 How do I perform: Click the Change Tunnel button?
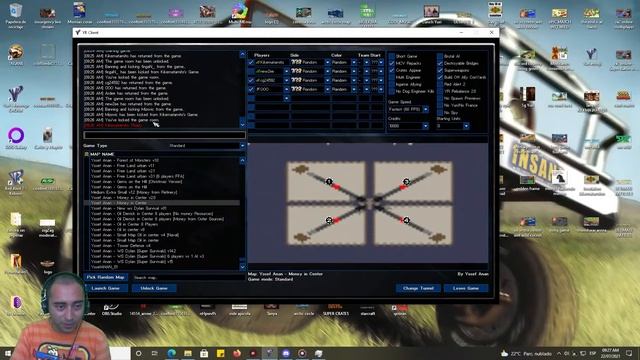(x=418, y=288)
